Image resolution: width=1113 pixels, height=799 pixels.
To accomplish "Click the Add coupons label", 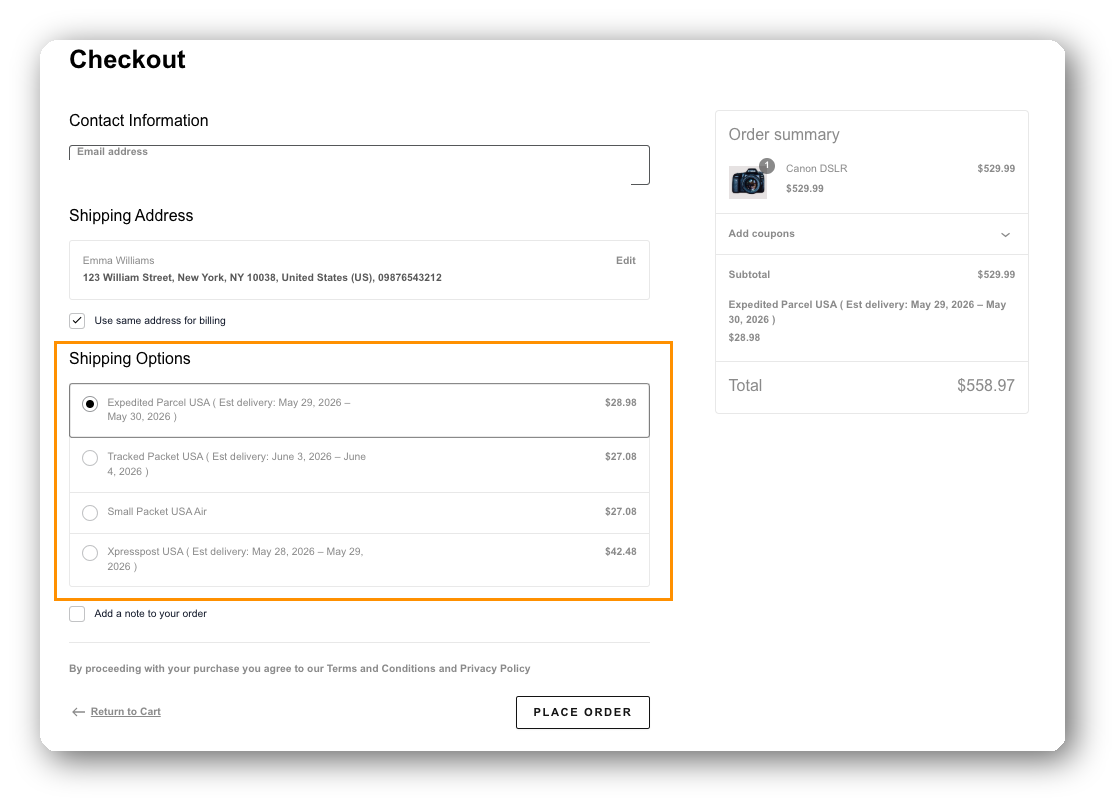I will click(x=761, y=233).
